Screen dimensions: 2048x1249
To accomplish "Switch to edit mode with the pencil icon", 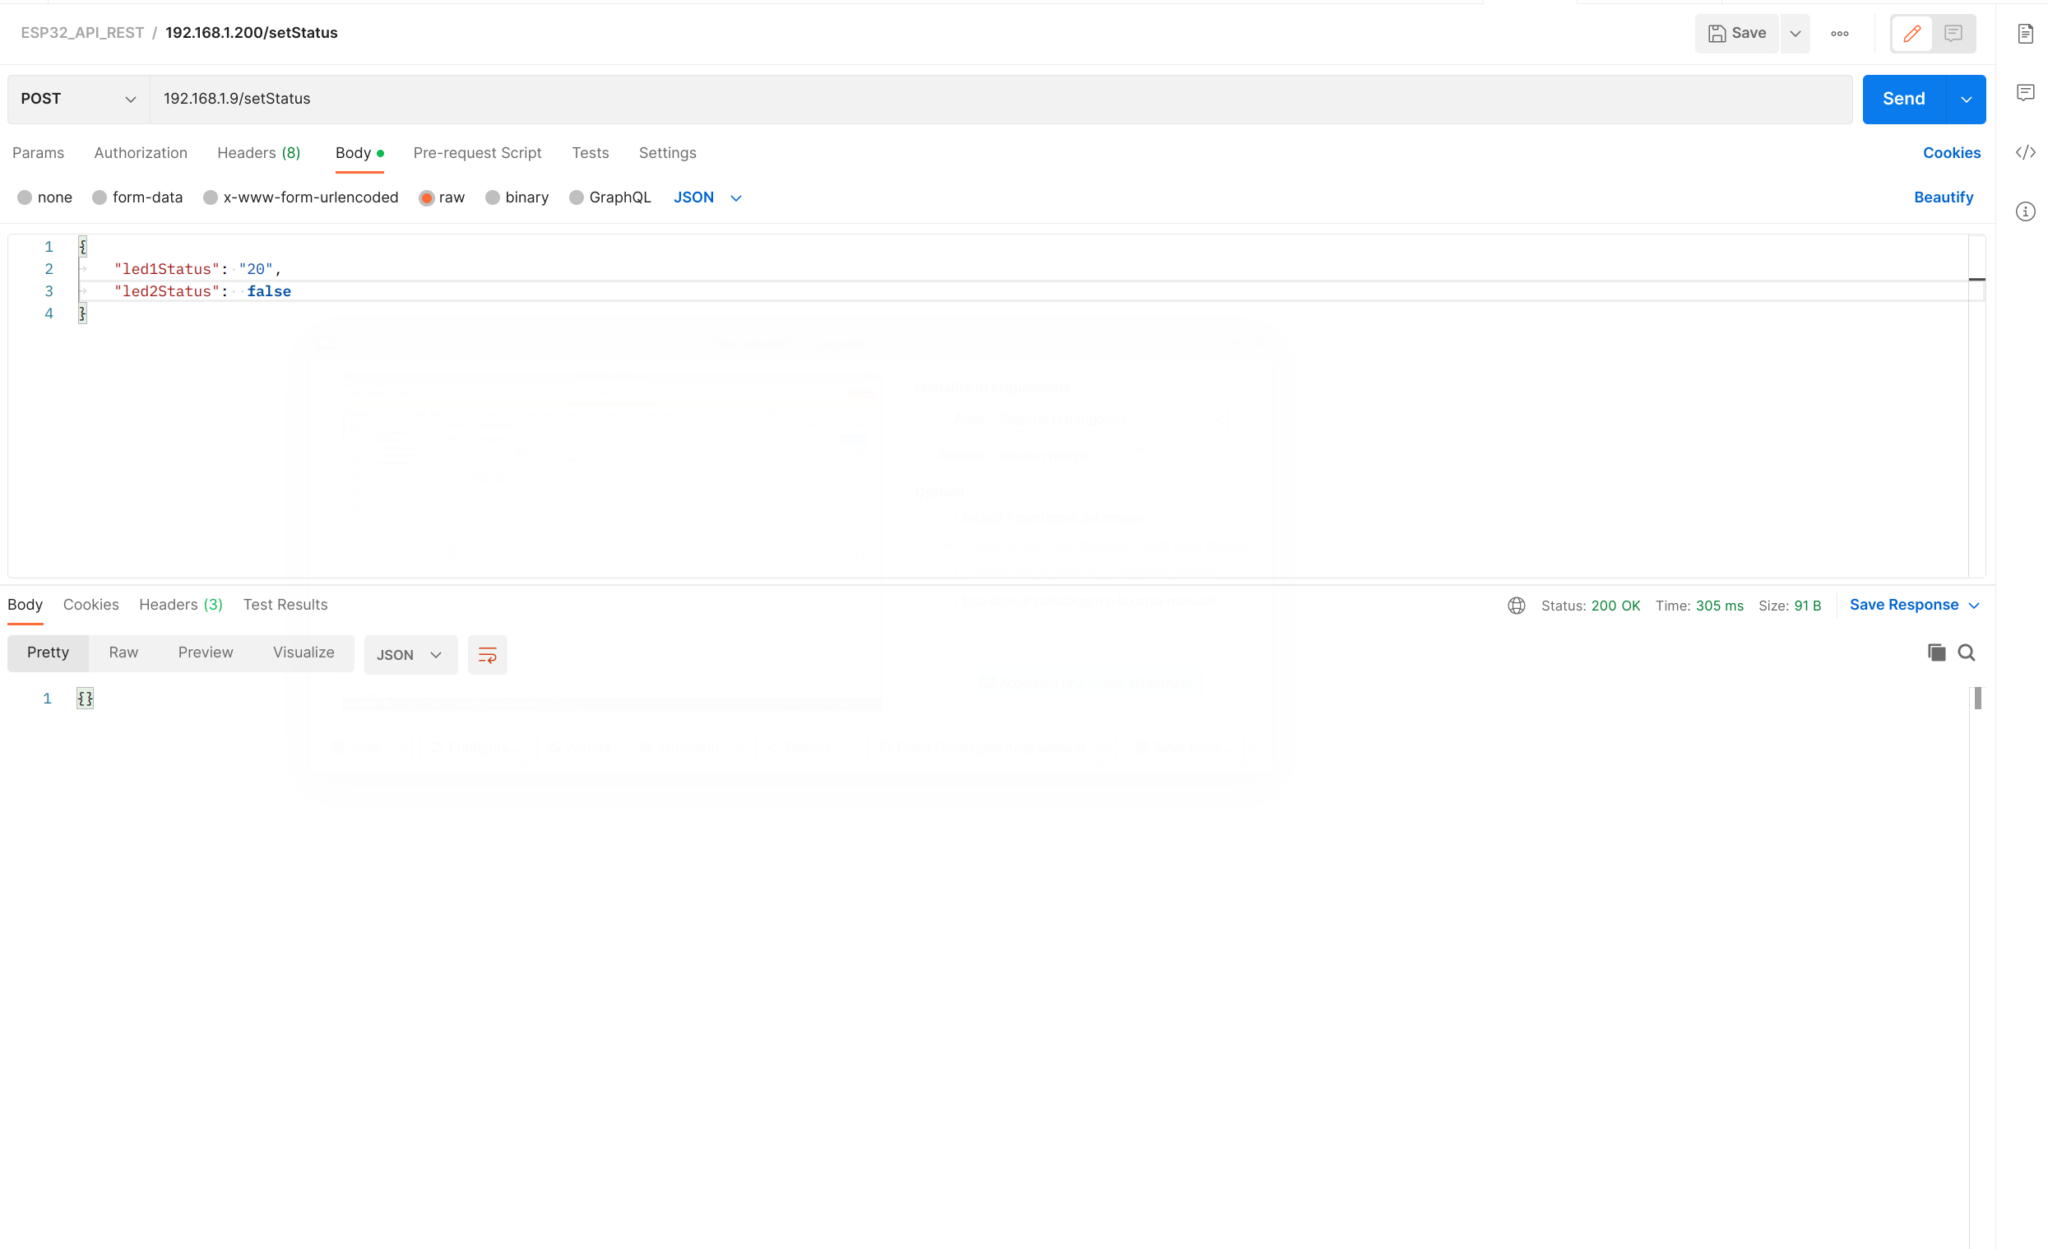I will (1911, 34).
